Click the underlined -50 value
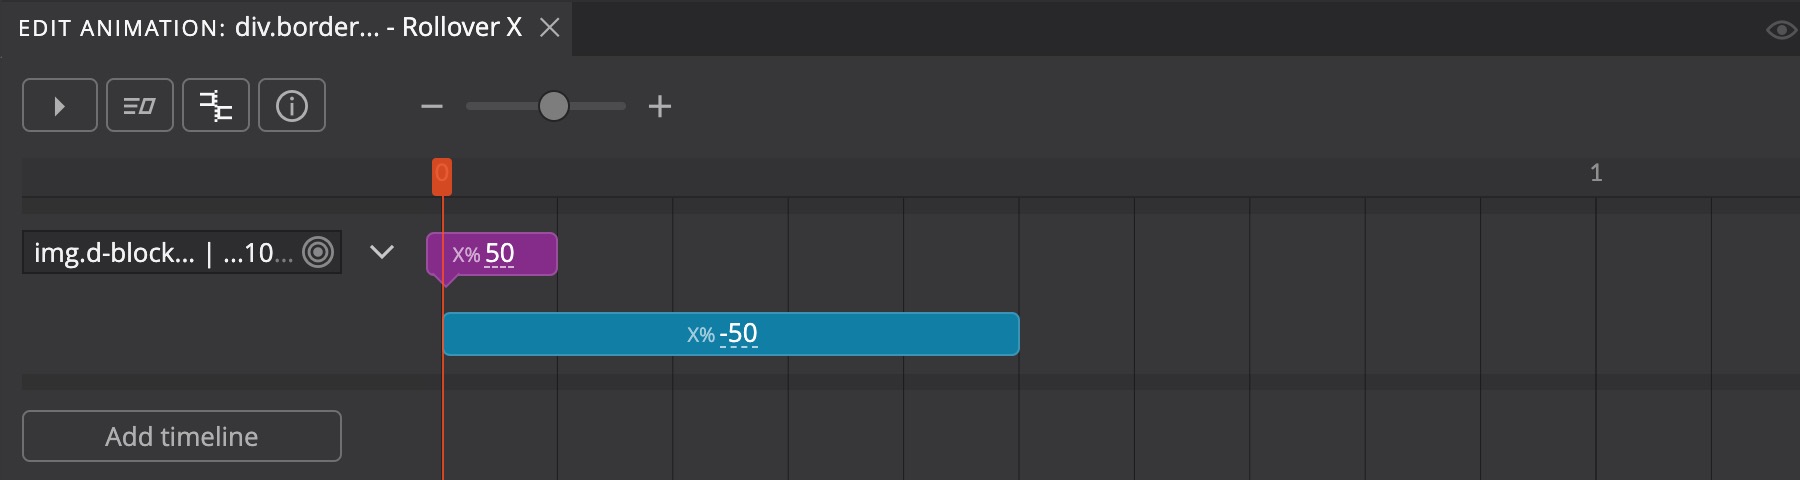This screenshot has width=1800, height=480. point(739,334)
